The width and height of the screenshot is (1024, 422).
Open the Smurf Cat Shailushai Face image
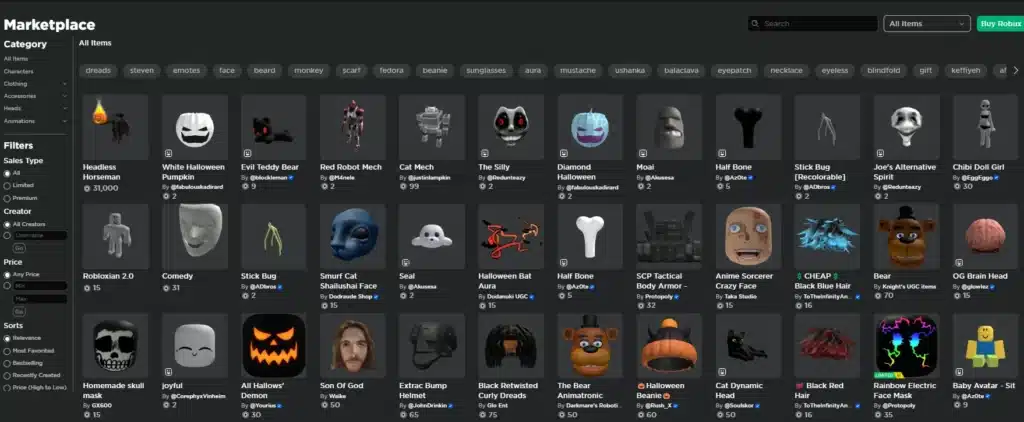click(x=353, y=236)
